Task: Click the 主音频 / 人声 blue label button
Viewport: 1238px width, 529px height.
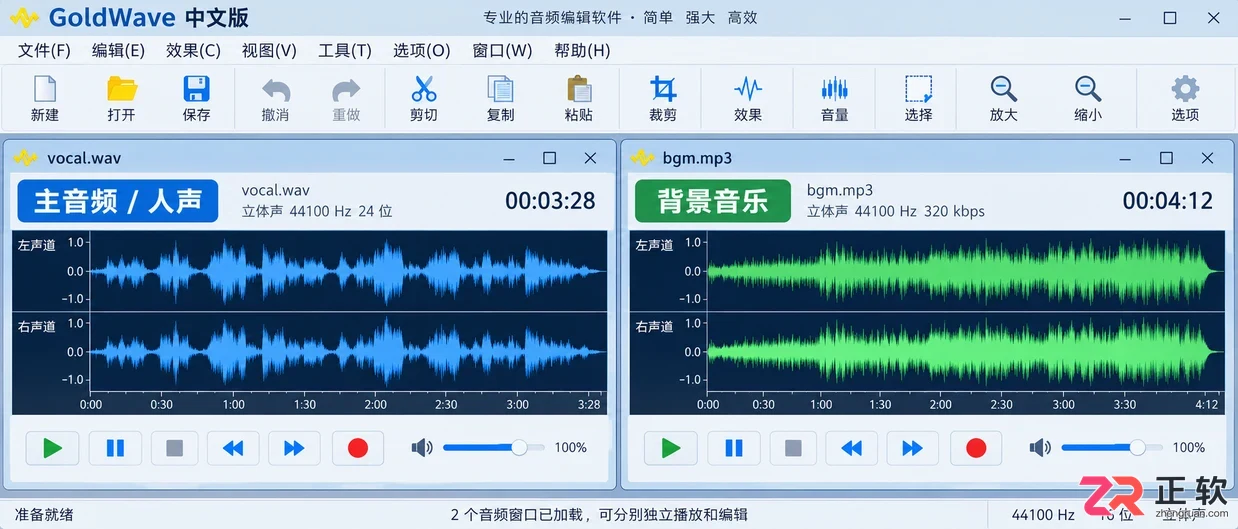Action: [118, 201]
